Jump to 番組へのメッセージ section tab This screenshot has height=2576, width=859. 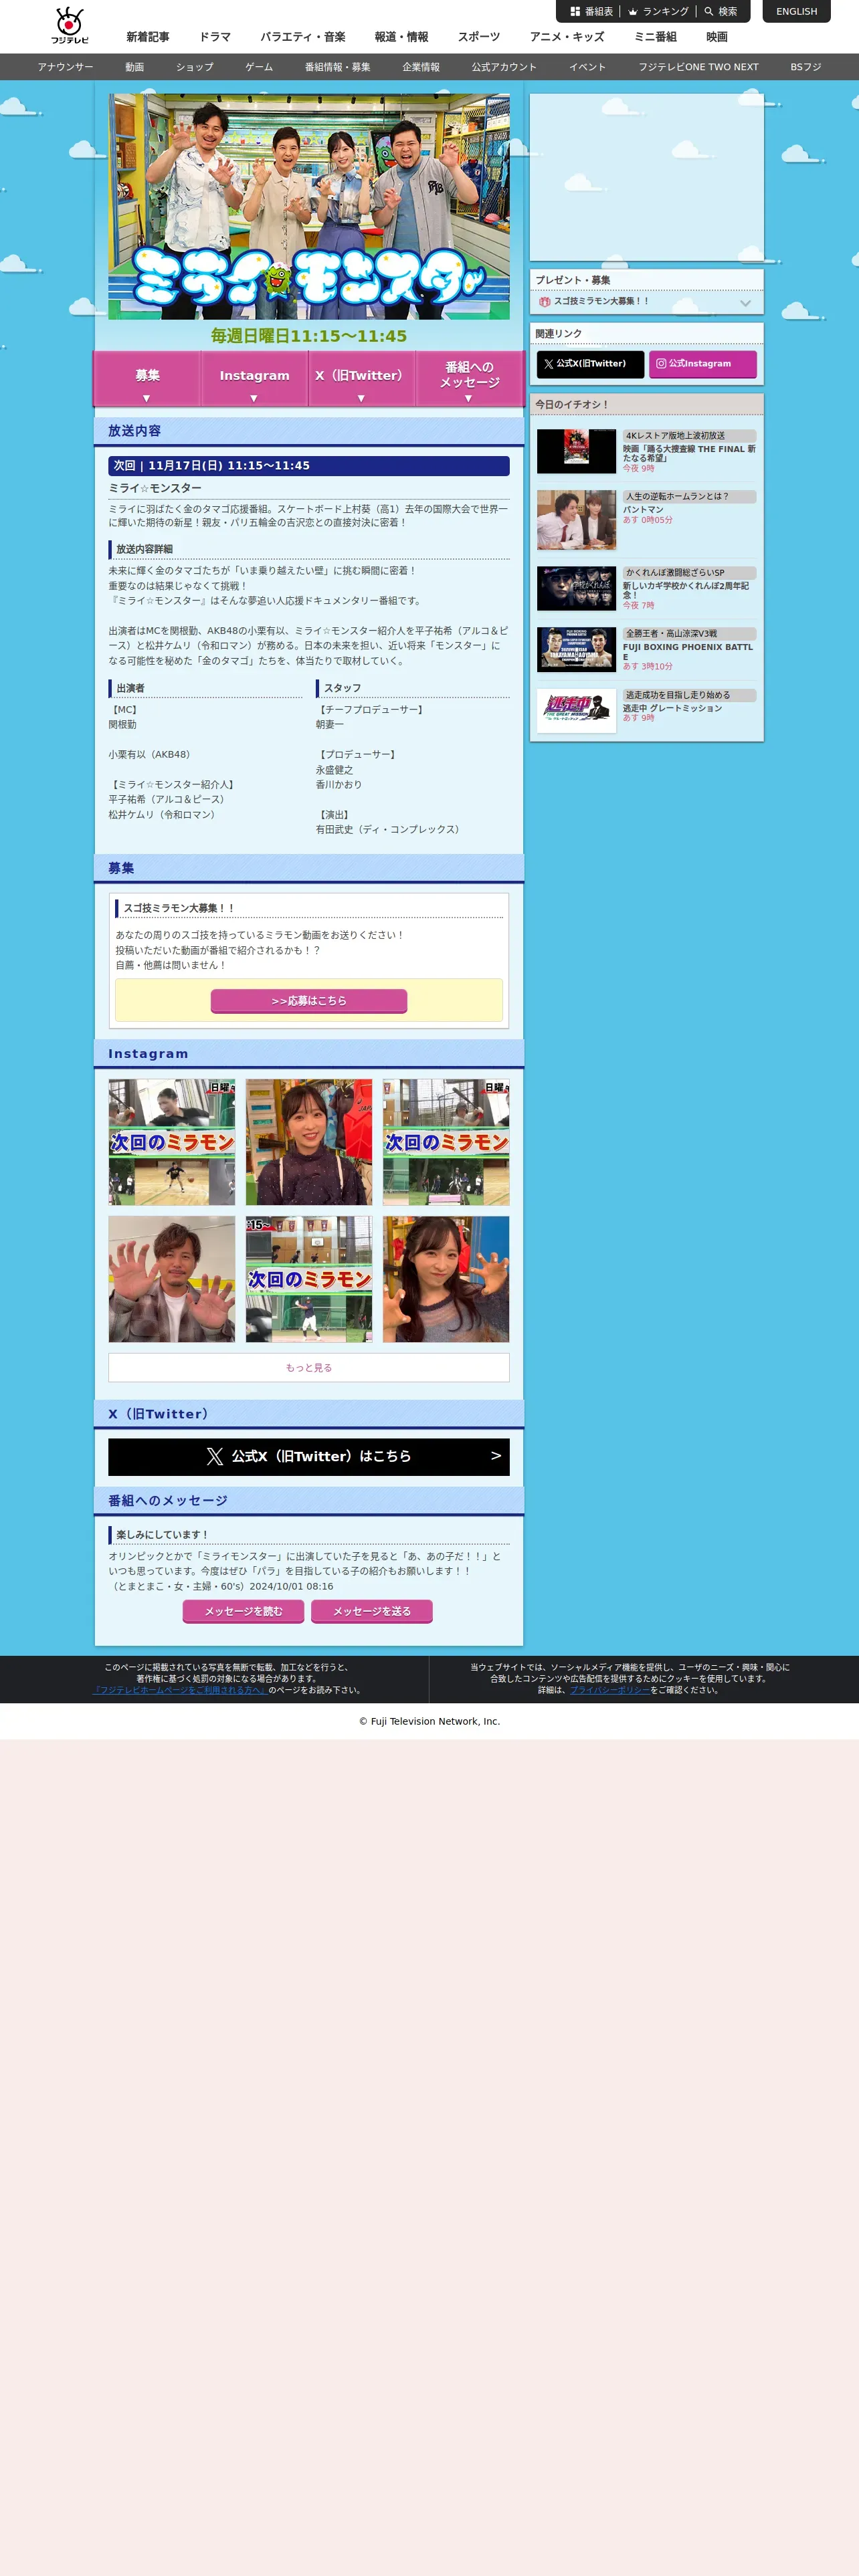click(469, 379)
